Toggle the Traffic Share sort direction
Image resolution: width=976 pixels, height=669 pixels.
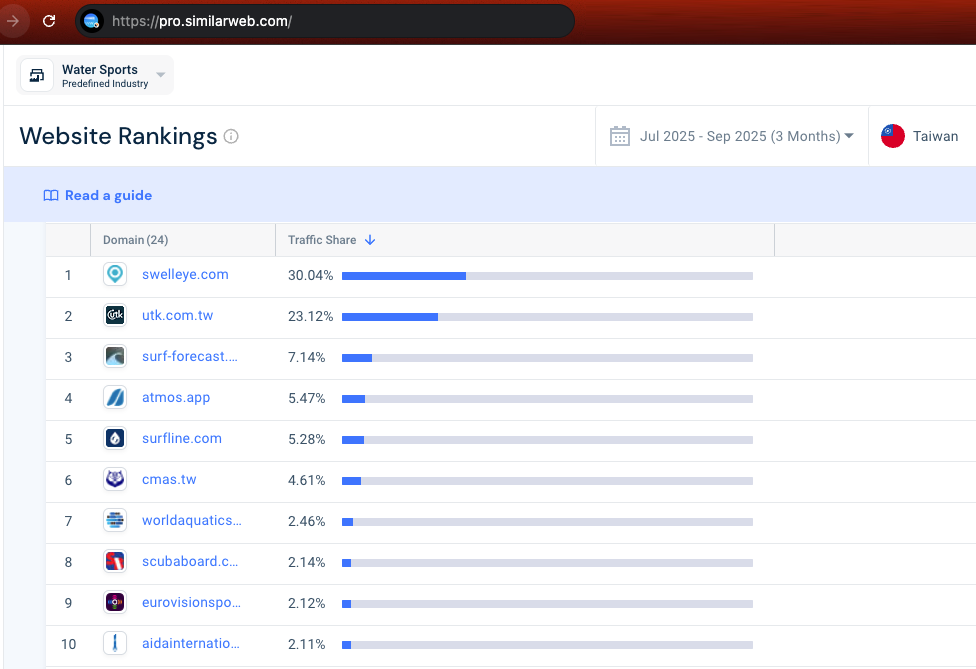pyautogui.click(x=369, y=240)
